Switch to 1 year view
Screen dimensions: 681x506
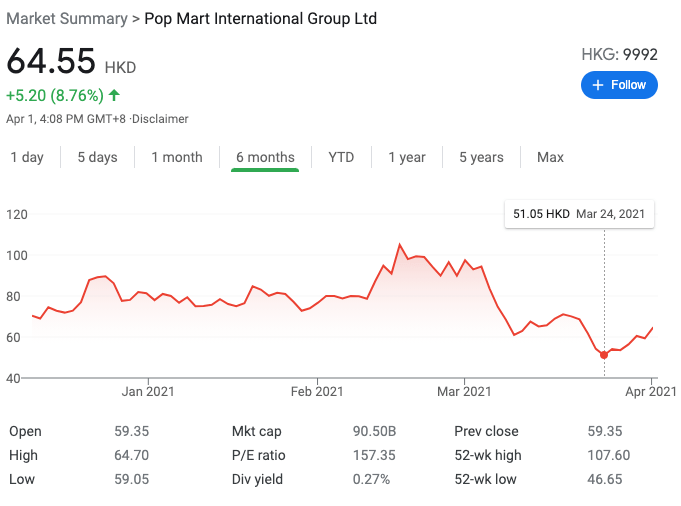(x=407, y=157)
